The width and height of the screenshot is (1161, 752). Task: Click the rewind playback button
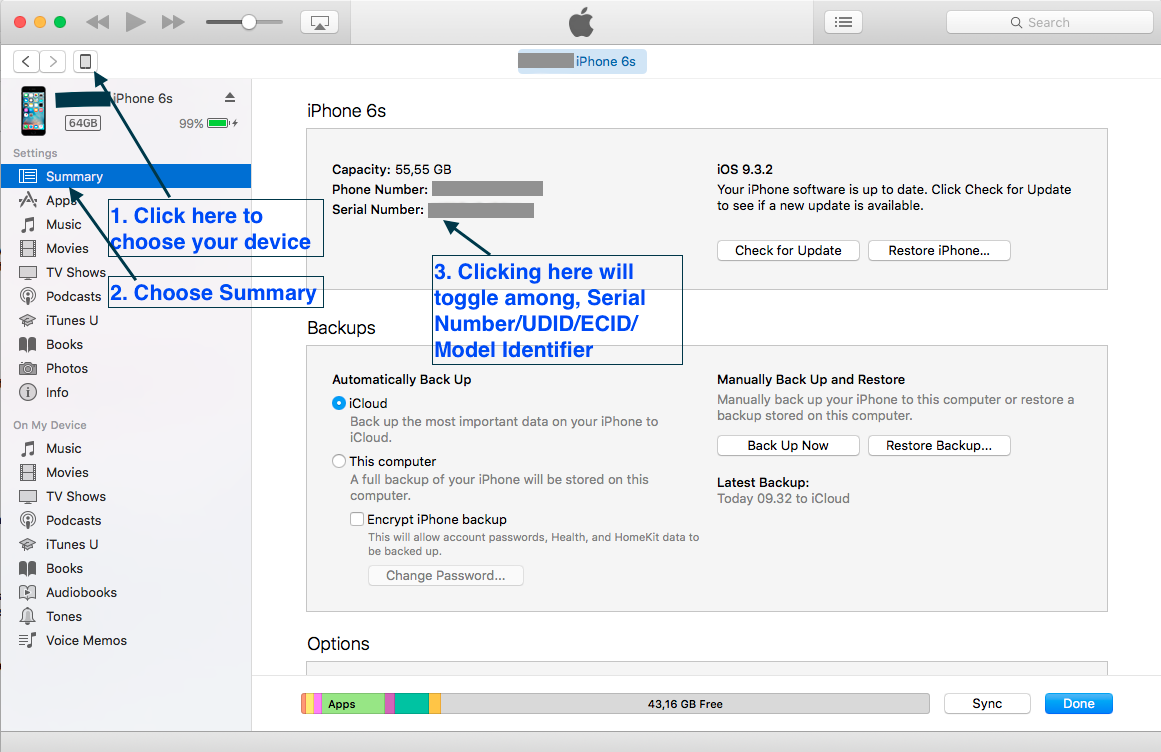(x=98, y=22)
